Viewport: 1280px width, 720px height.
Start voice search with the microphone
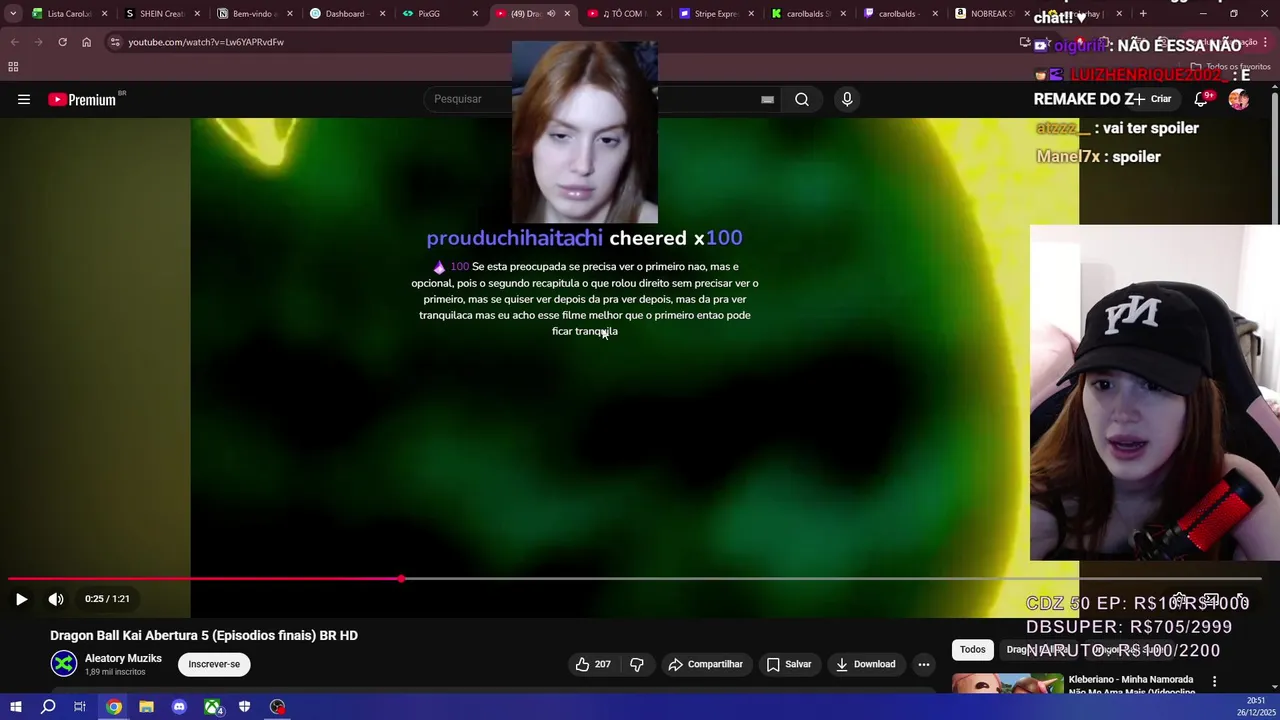[x=847, y=99]
